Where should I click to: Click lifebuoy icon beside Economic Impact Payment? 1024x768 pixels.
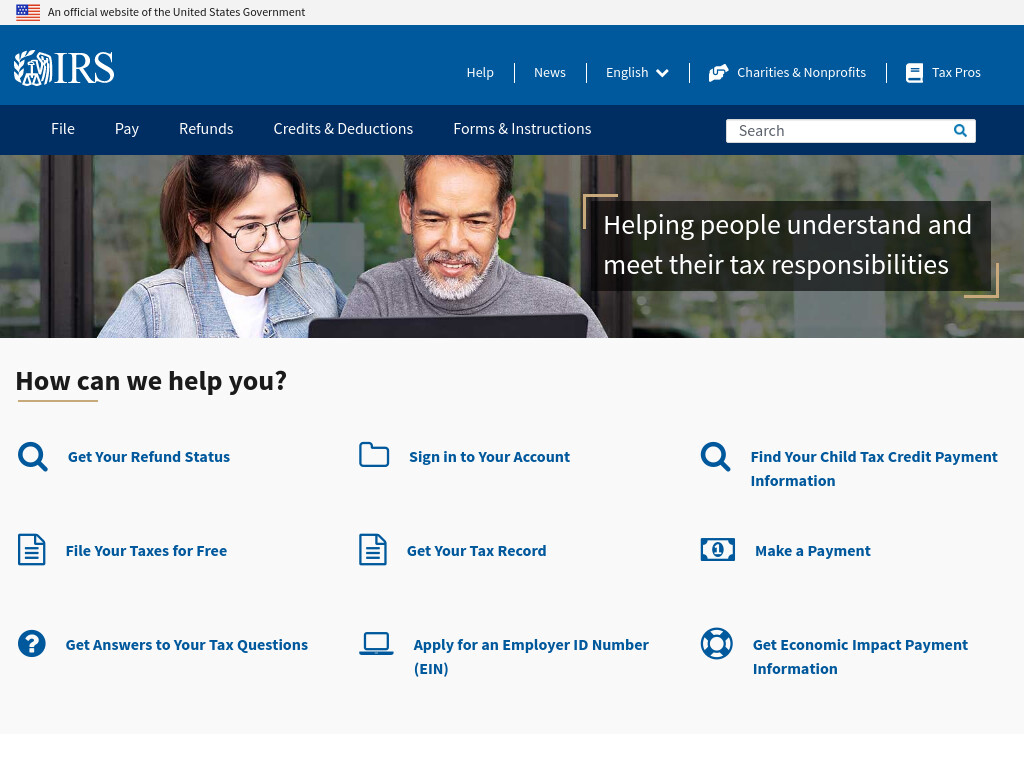[716, 643]
